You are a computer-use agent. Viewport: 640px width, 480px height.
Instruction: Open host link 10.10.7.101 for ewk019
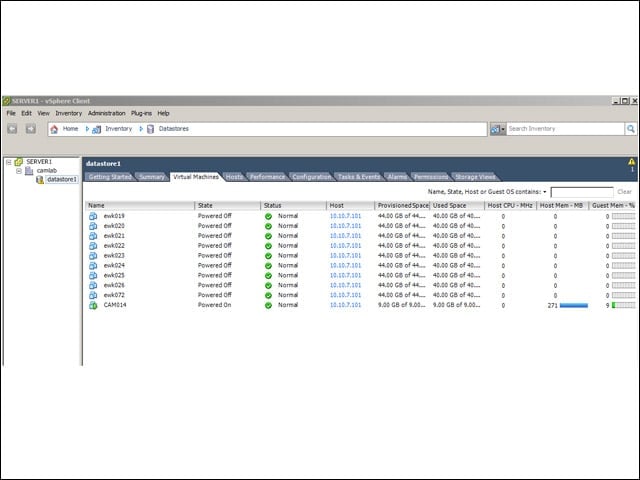coord(345,216)
